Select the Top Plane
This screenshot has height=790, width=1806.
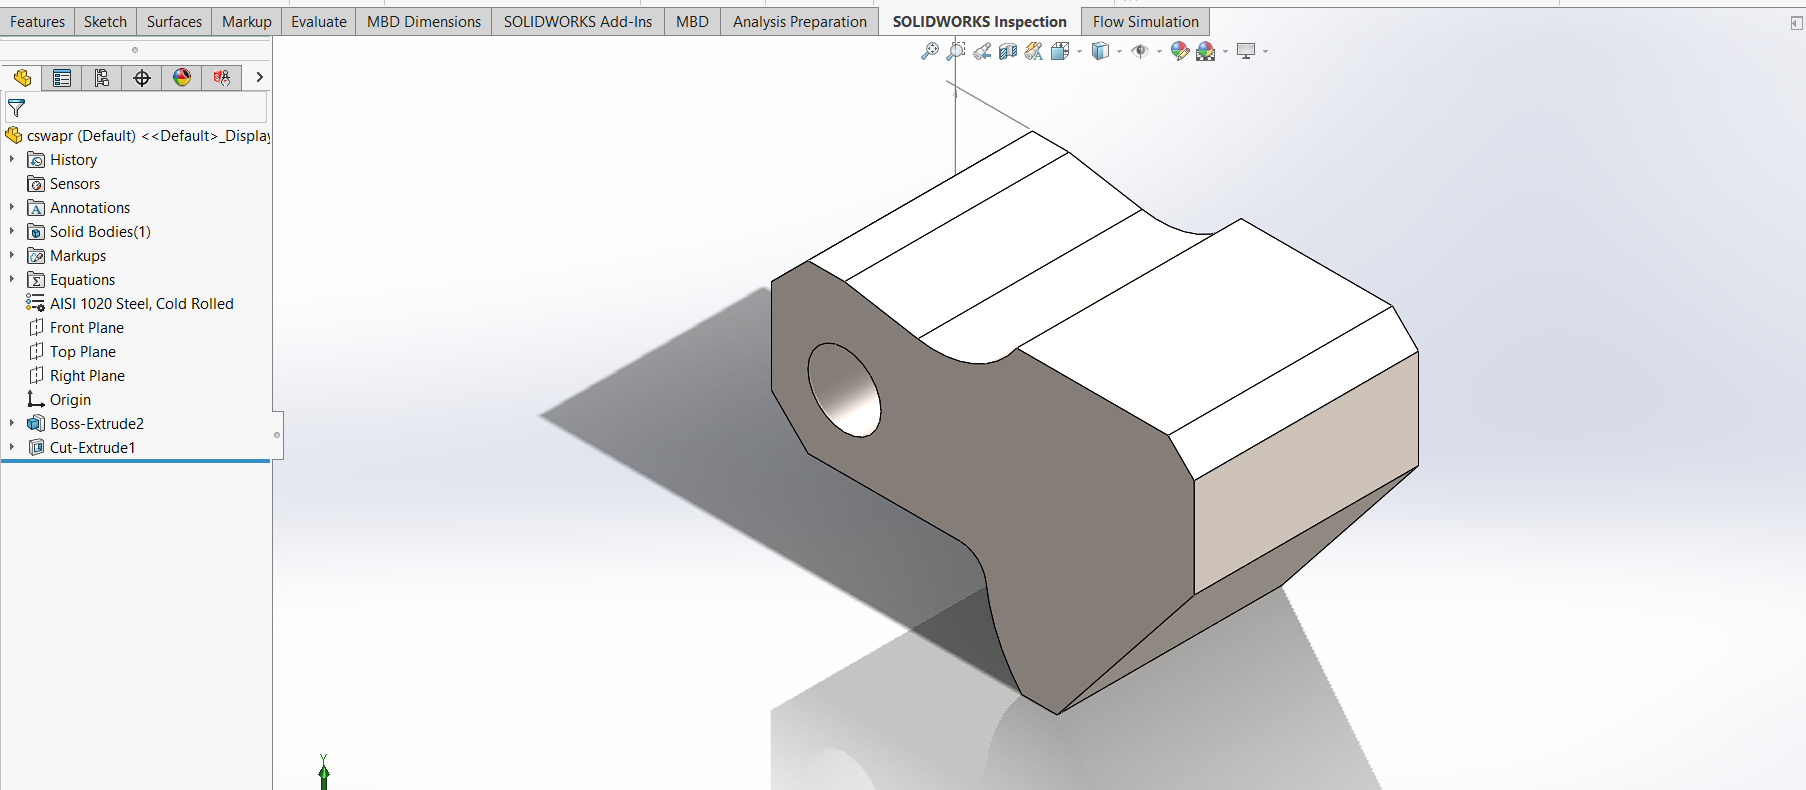(83, 352)
